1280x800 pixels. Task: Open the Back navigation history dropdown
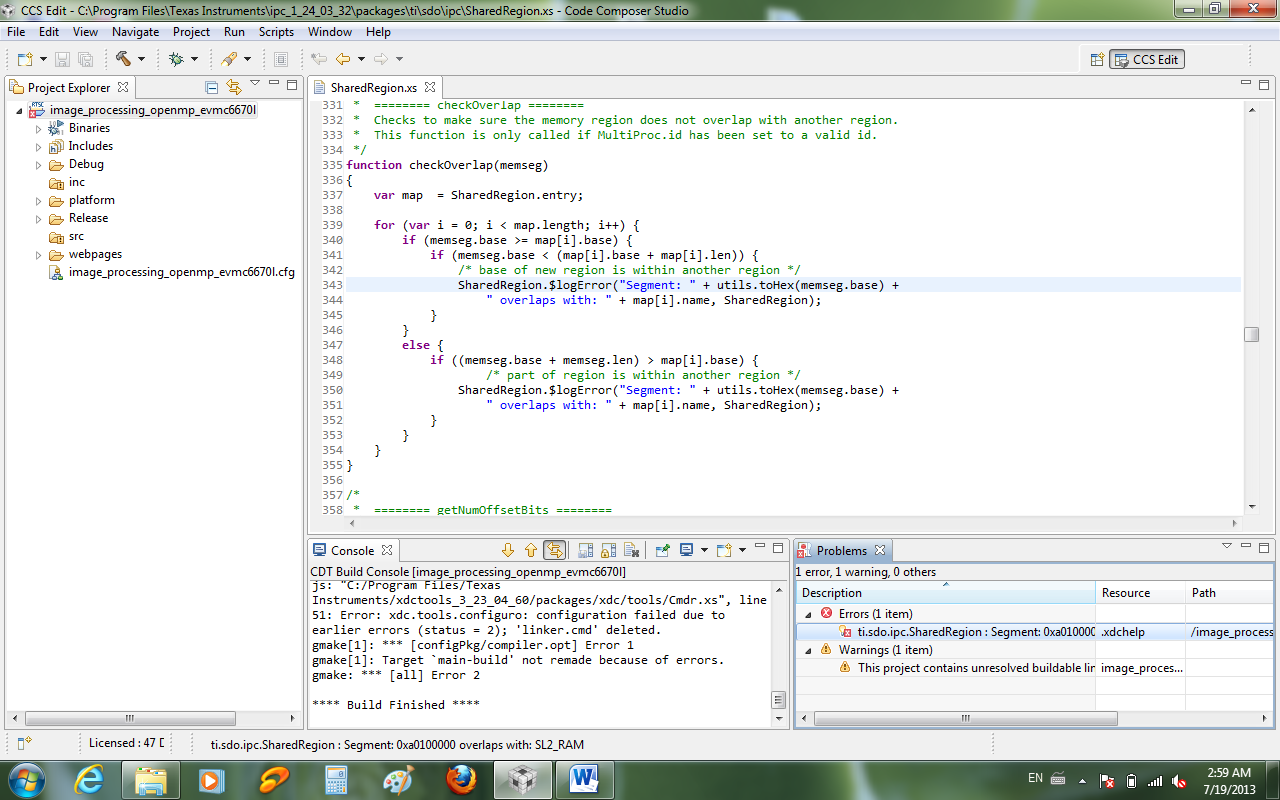[361, 60]
